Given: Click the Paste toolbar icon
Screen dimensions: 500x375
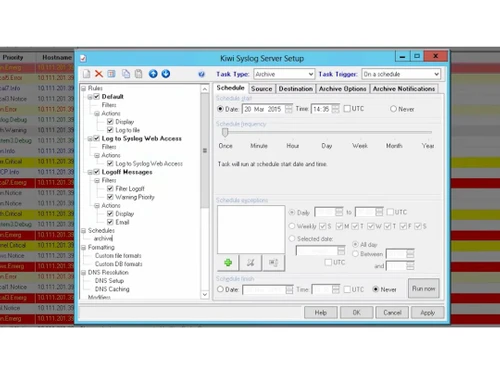Looking at the screenshot, I should click(x=138, y=74).
